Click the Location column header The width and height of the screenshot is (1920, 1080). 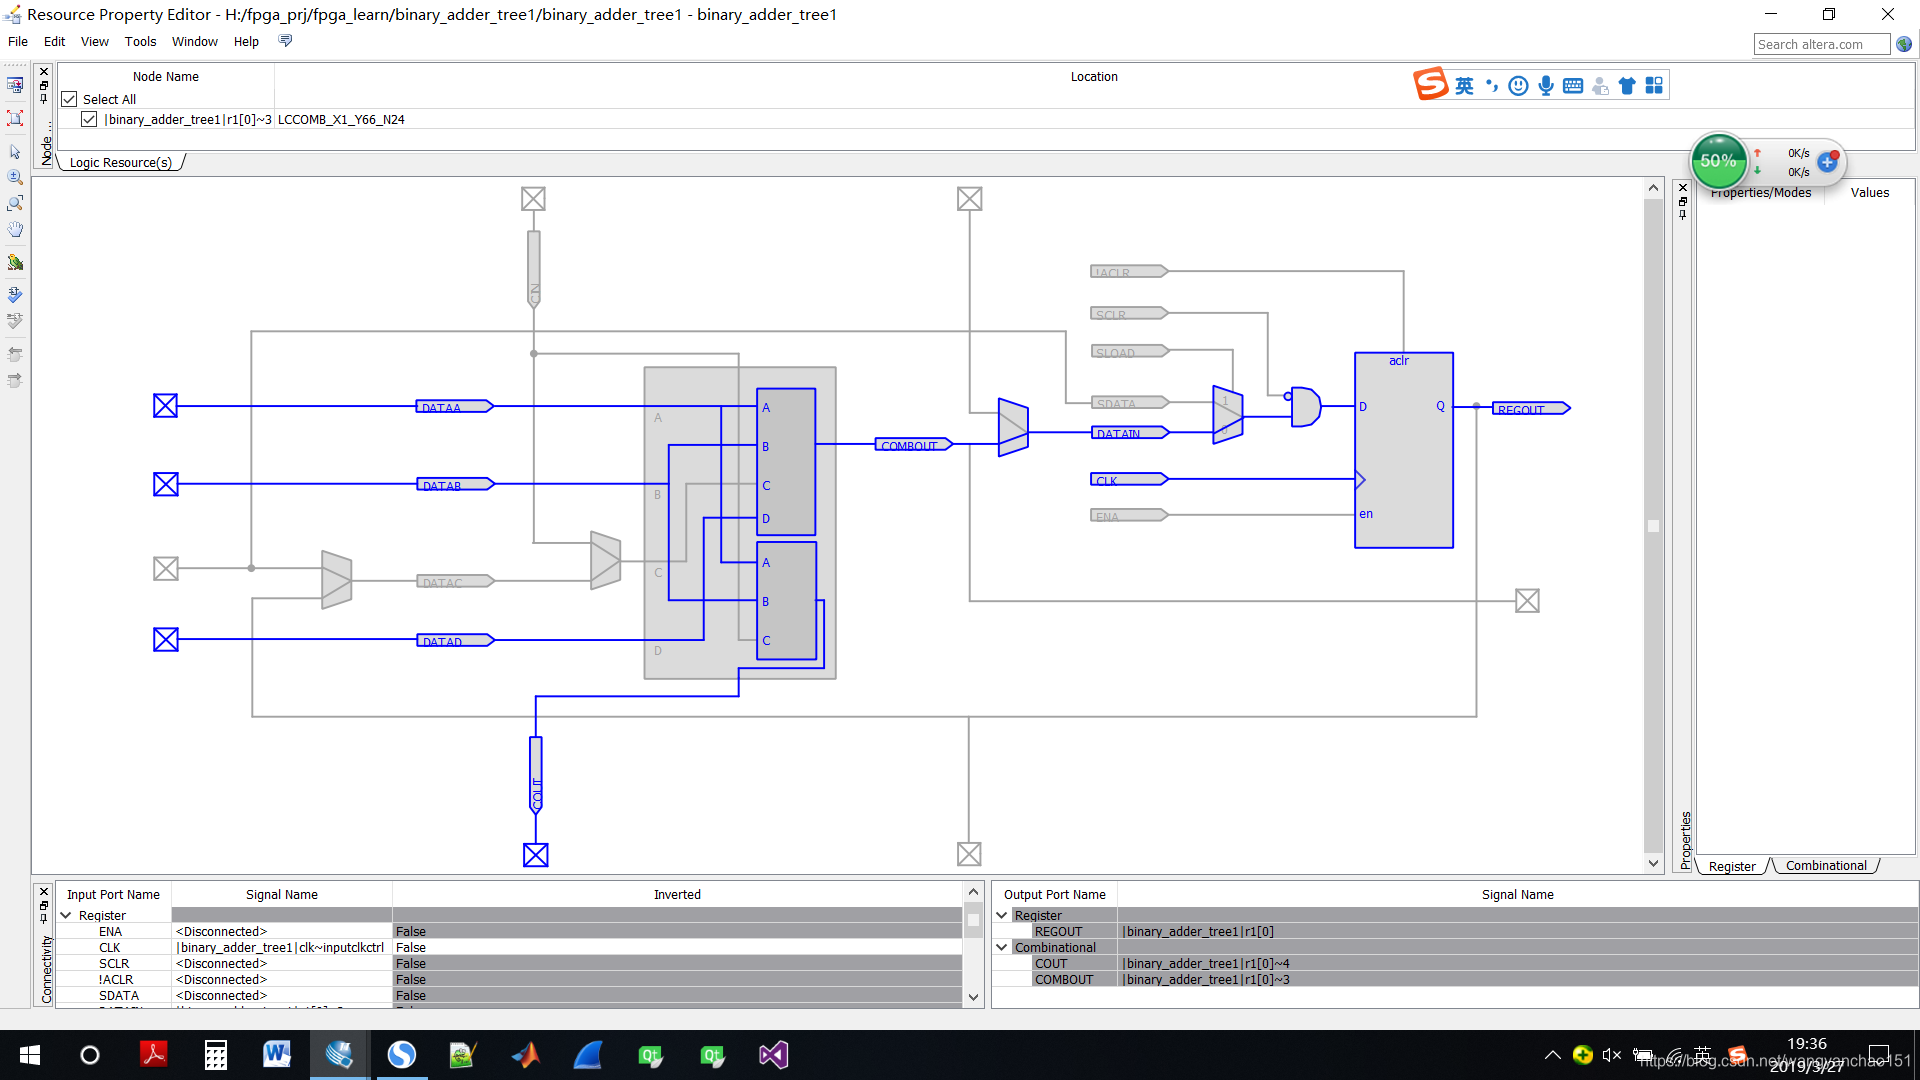click(x=1093, y=76)
